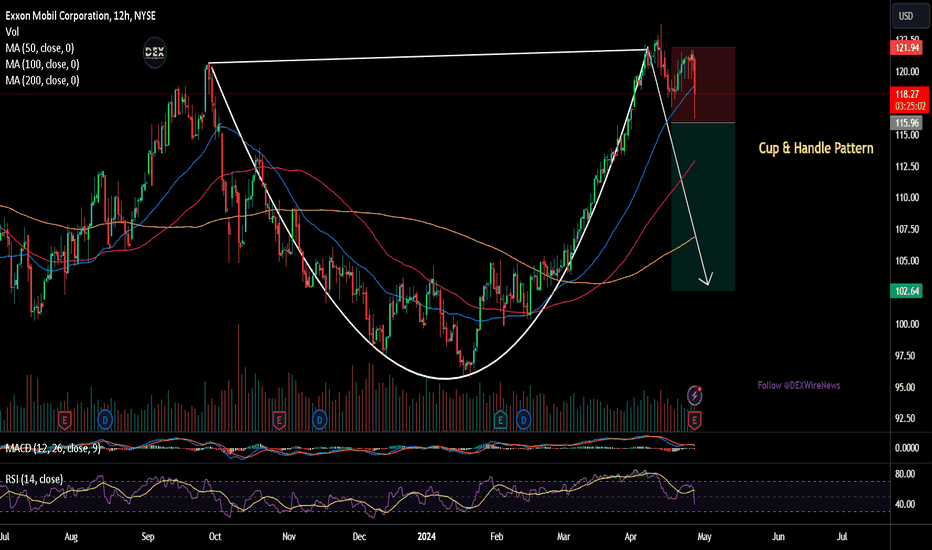Open the dividend marker in mid-November
The image size is (932, 550).
pyautogui.click(x=320, y=420)
